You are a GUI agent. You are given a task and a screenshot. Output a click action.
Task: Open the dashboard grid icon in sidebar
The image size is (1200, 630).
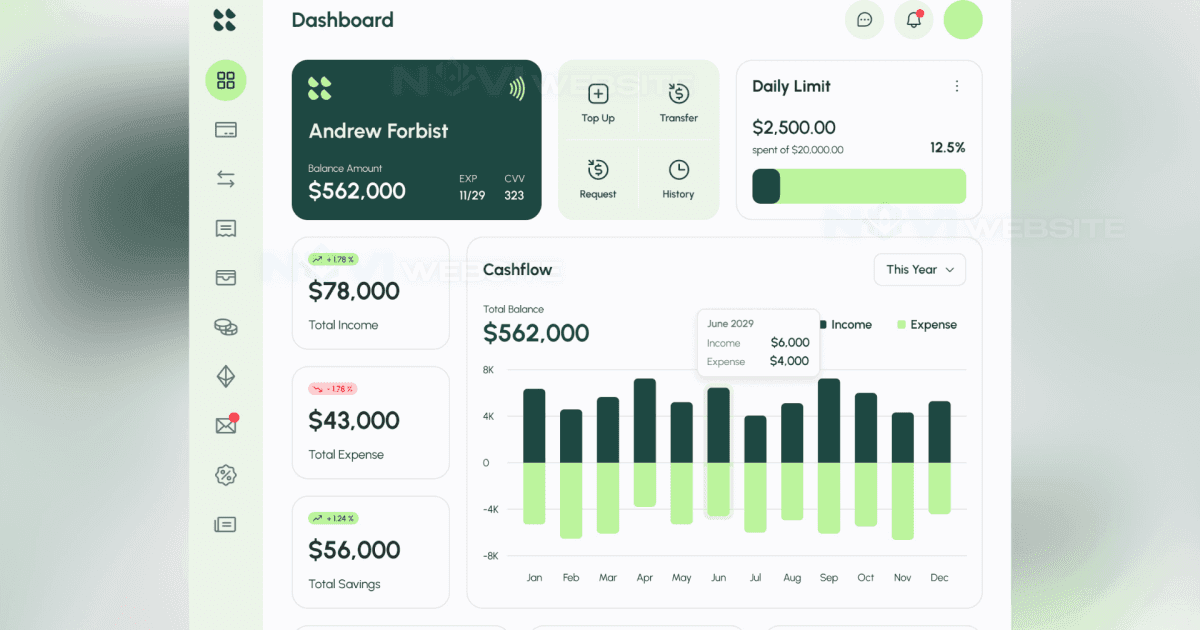(226, 80)
